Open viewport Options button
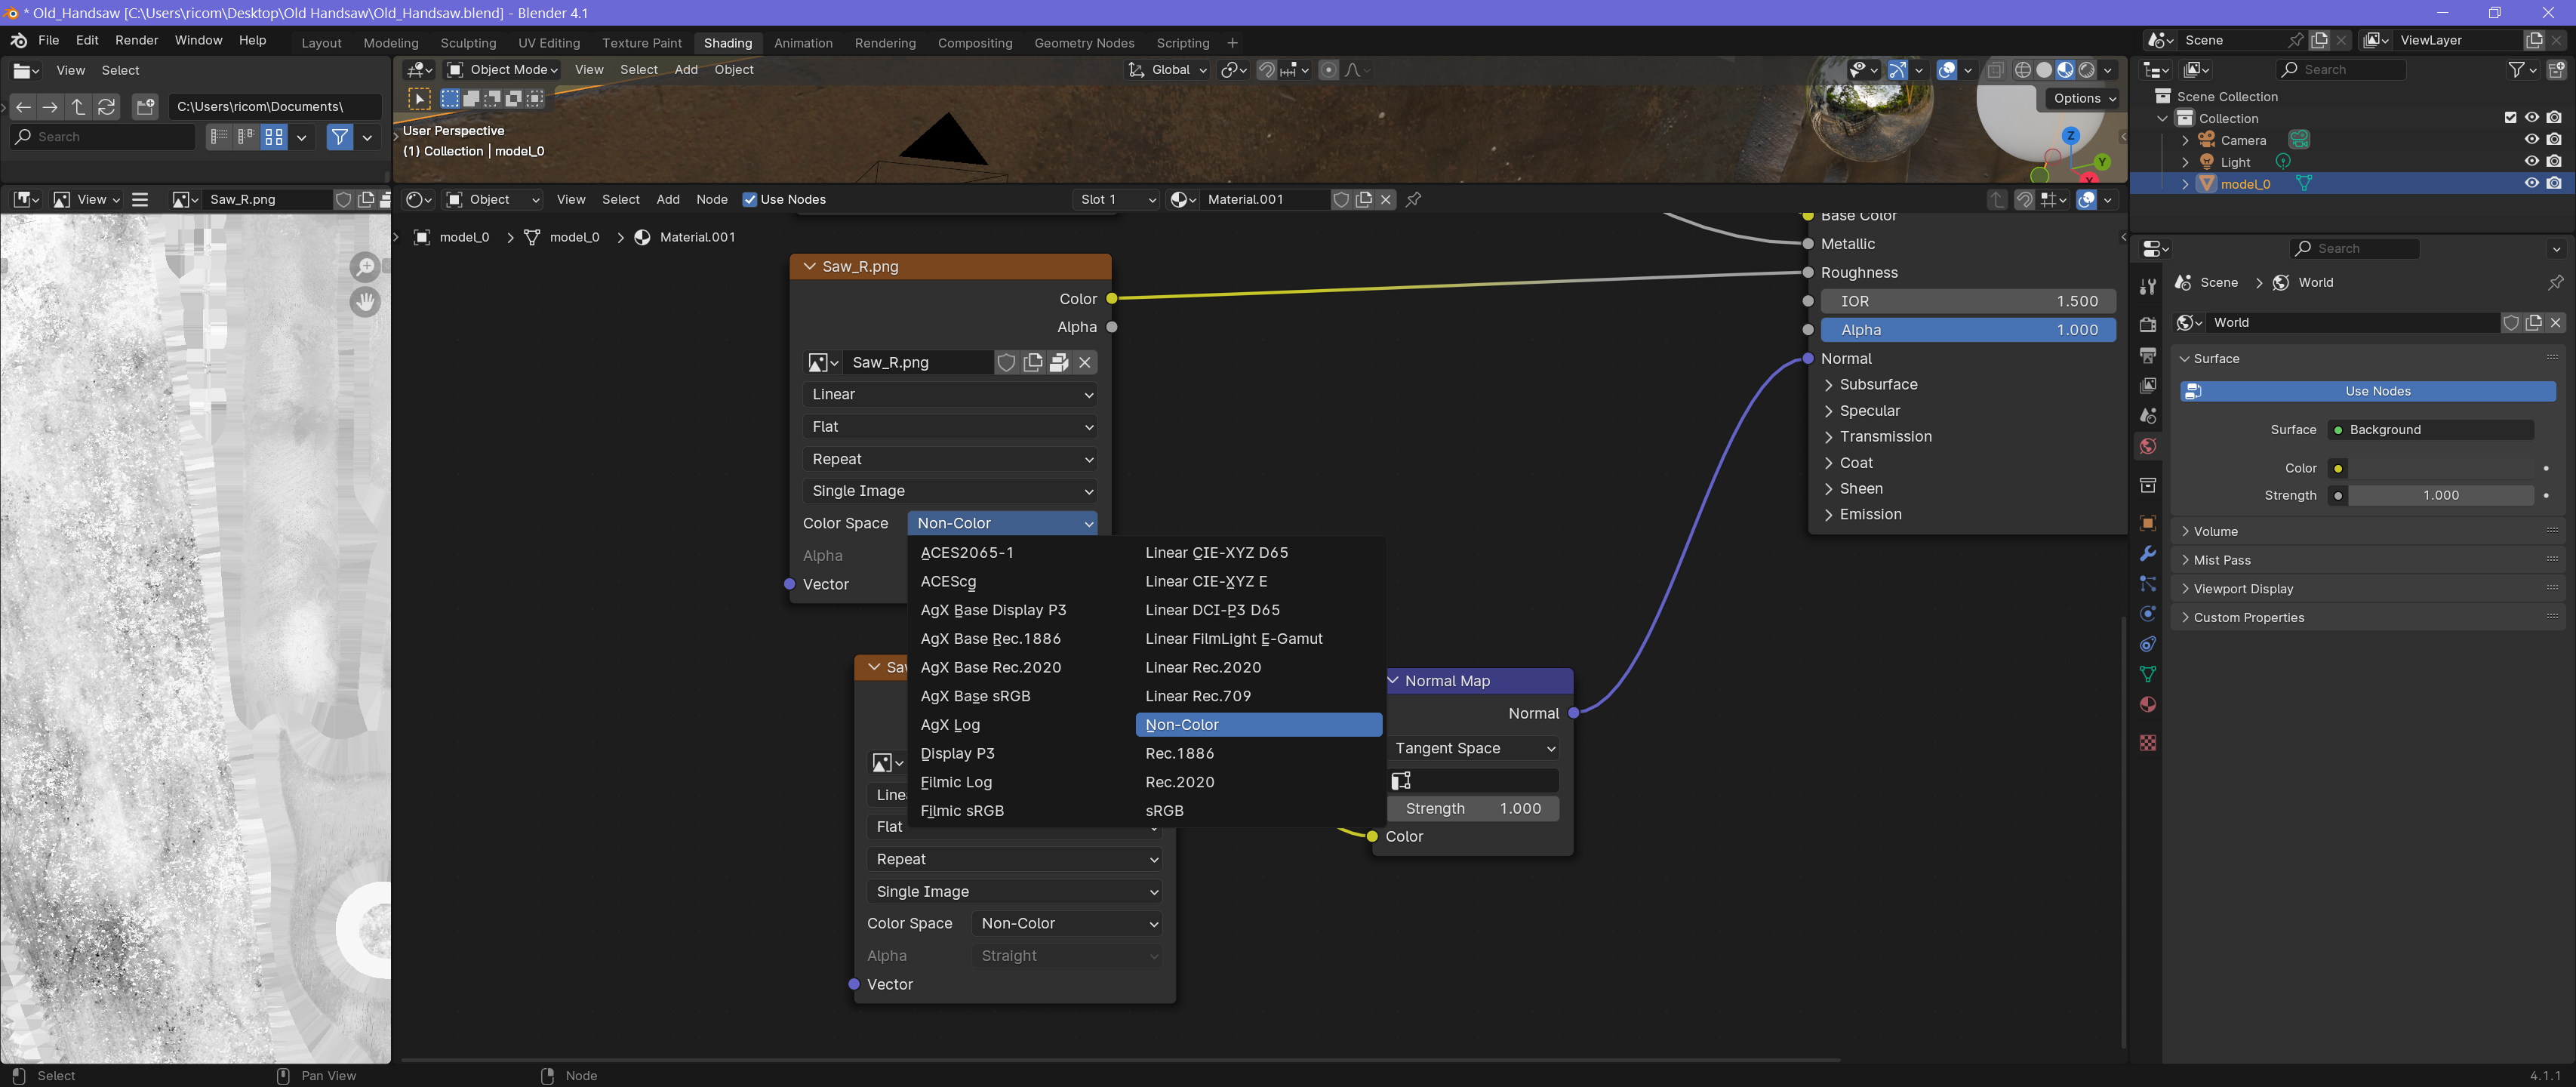The width and height of the screenshot is (2576, 1087). pos(2083,98)
